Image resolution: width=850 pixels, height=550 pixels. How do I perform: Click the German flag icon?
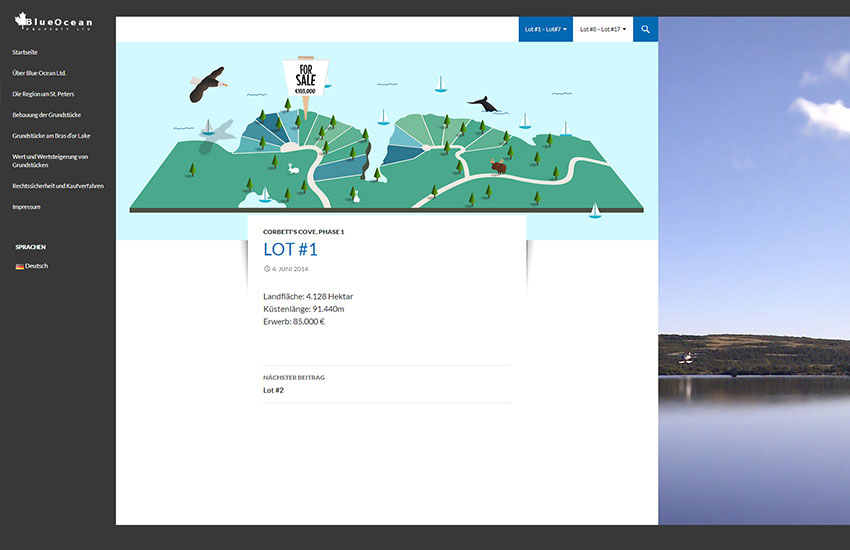pos(19,266)
